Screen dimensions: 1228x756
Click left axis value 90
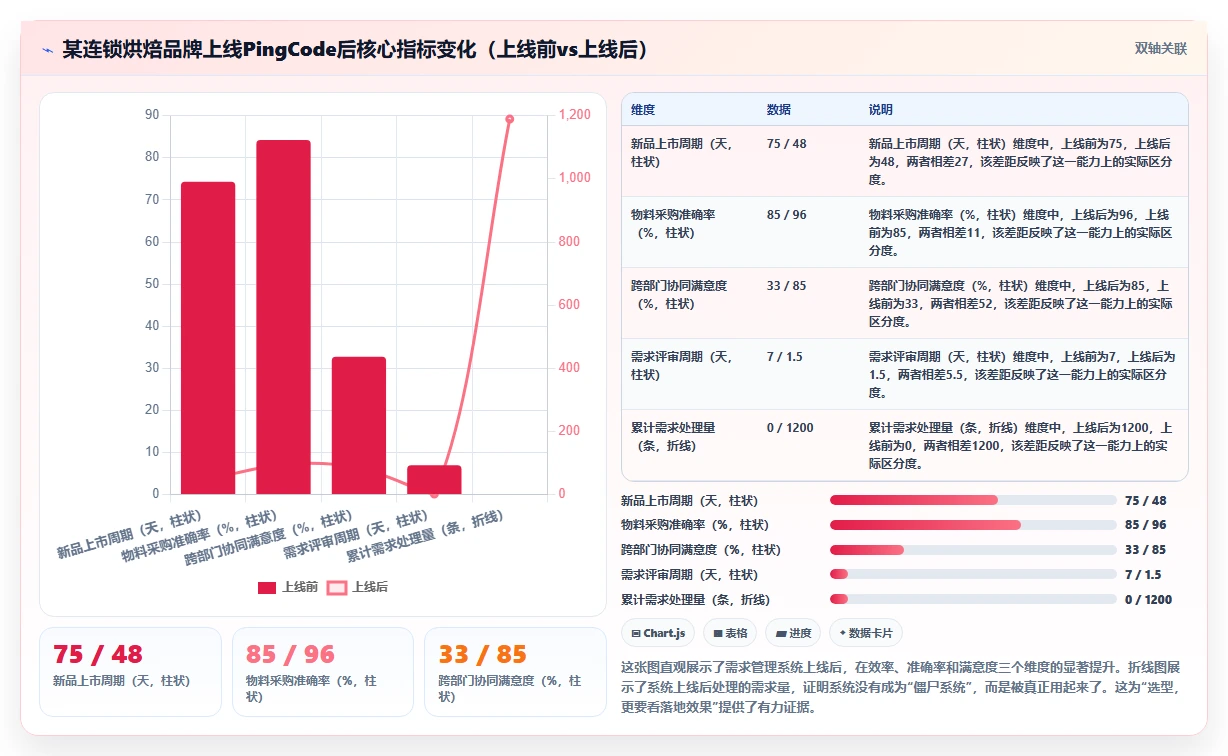click(152, 115)
